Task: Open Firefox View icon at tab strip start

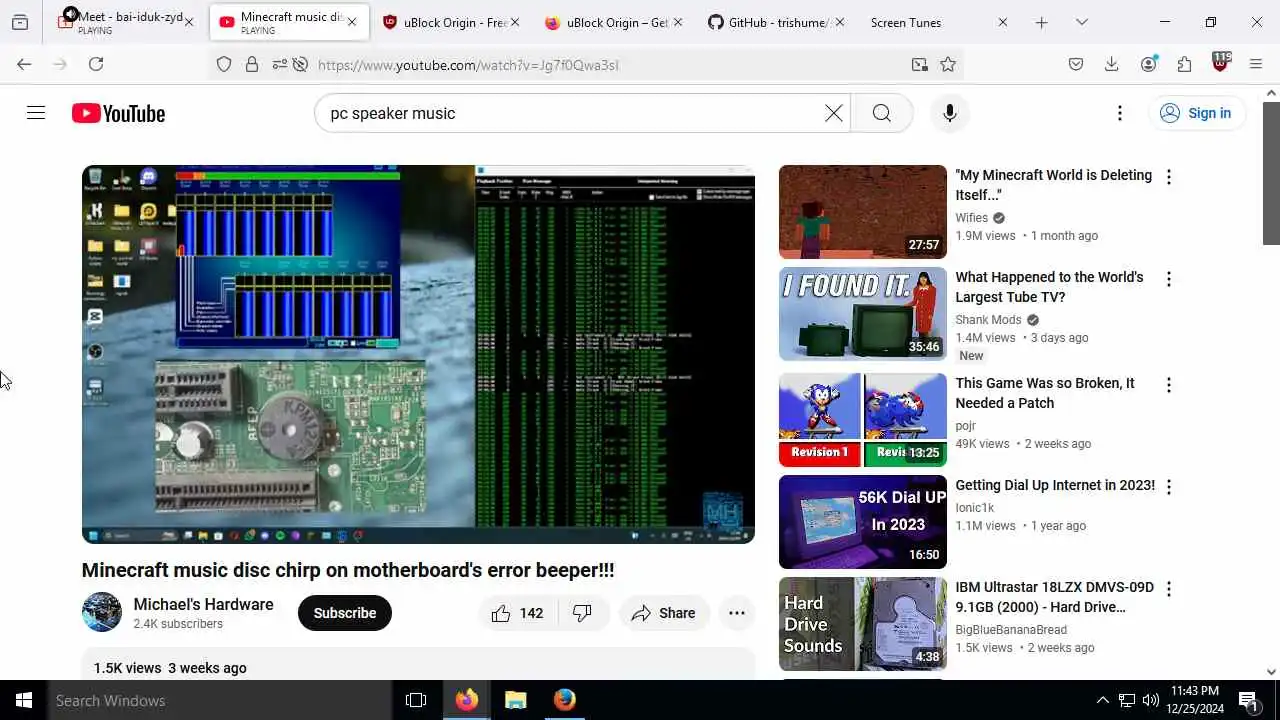Action: (20, 22)
